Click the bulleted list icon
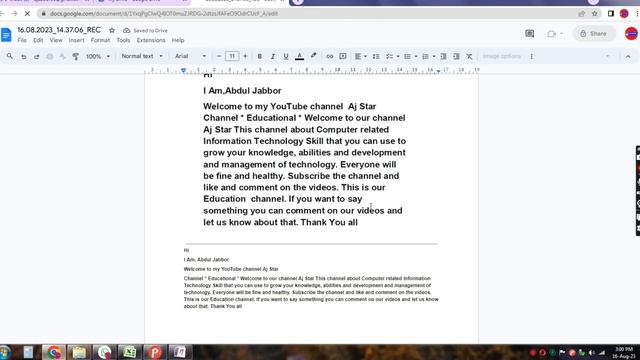 click(x=407, y=56)
